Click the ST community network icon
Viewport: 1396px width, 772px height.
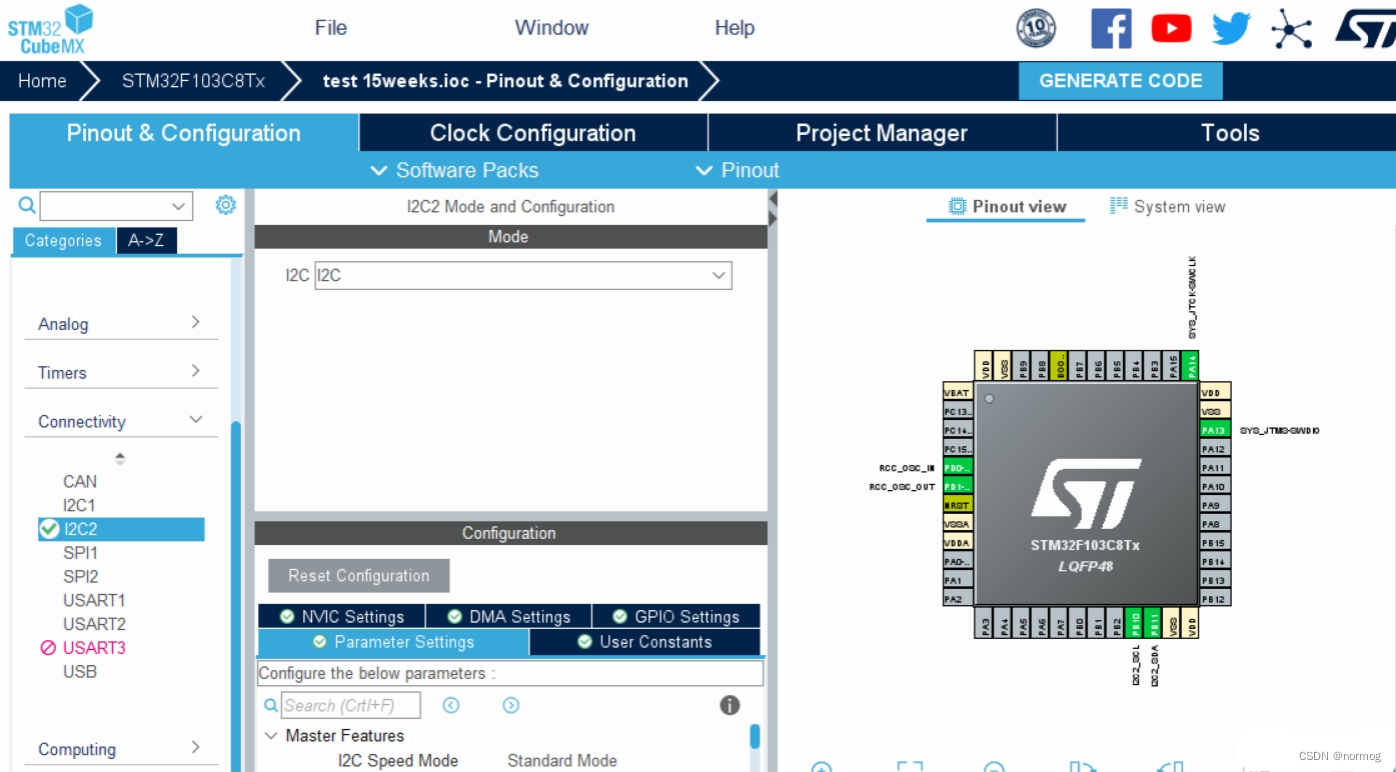pos(1291,29)
